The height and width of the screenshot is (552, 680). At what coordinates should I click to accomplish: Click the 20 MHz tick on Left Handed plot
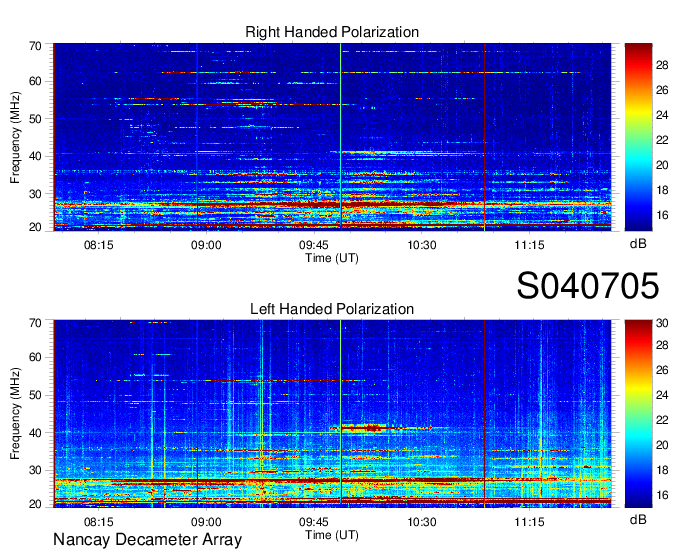click(x=35, y=504)
